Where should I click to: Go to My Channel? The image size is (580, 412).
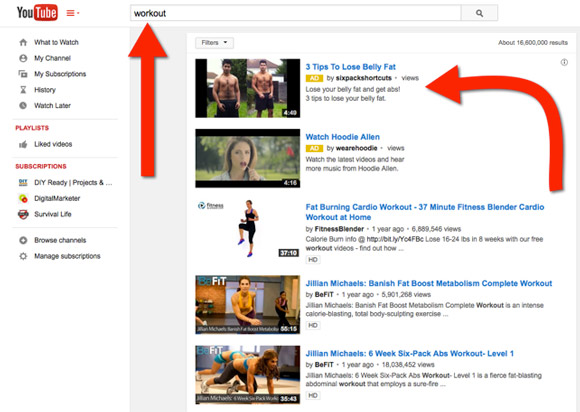coord(53,58)
